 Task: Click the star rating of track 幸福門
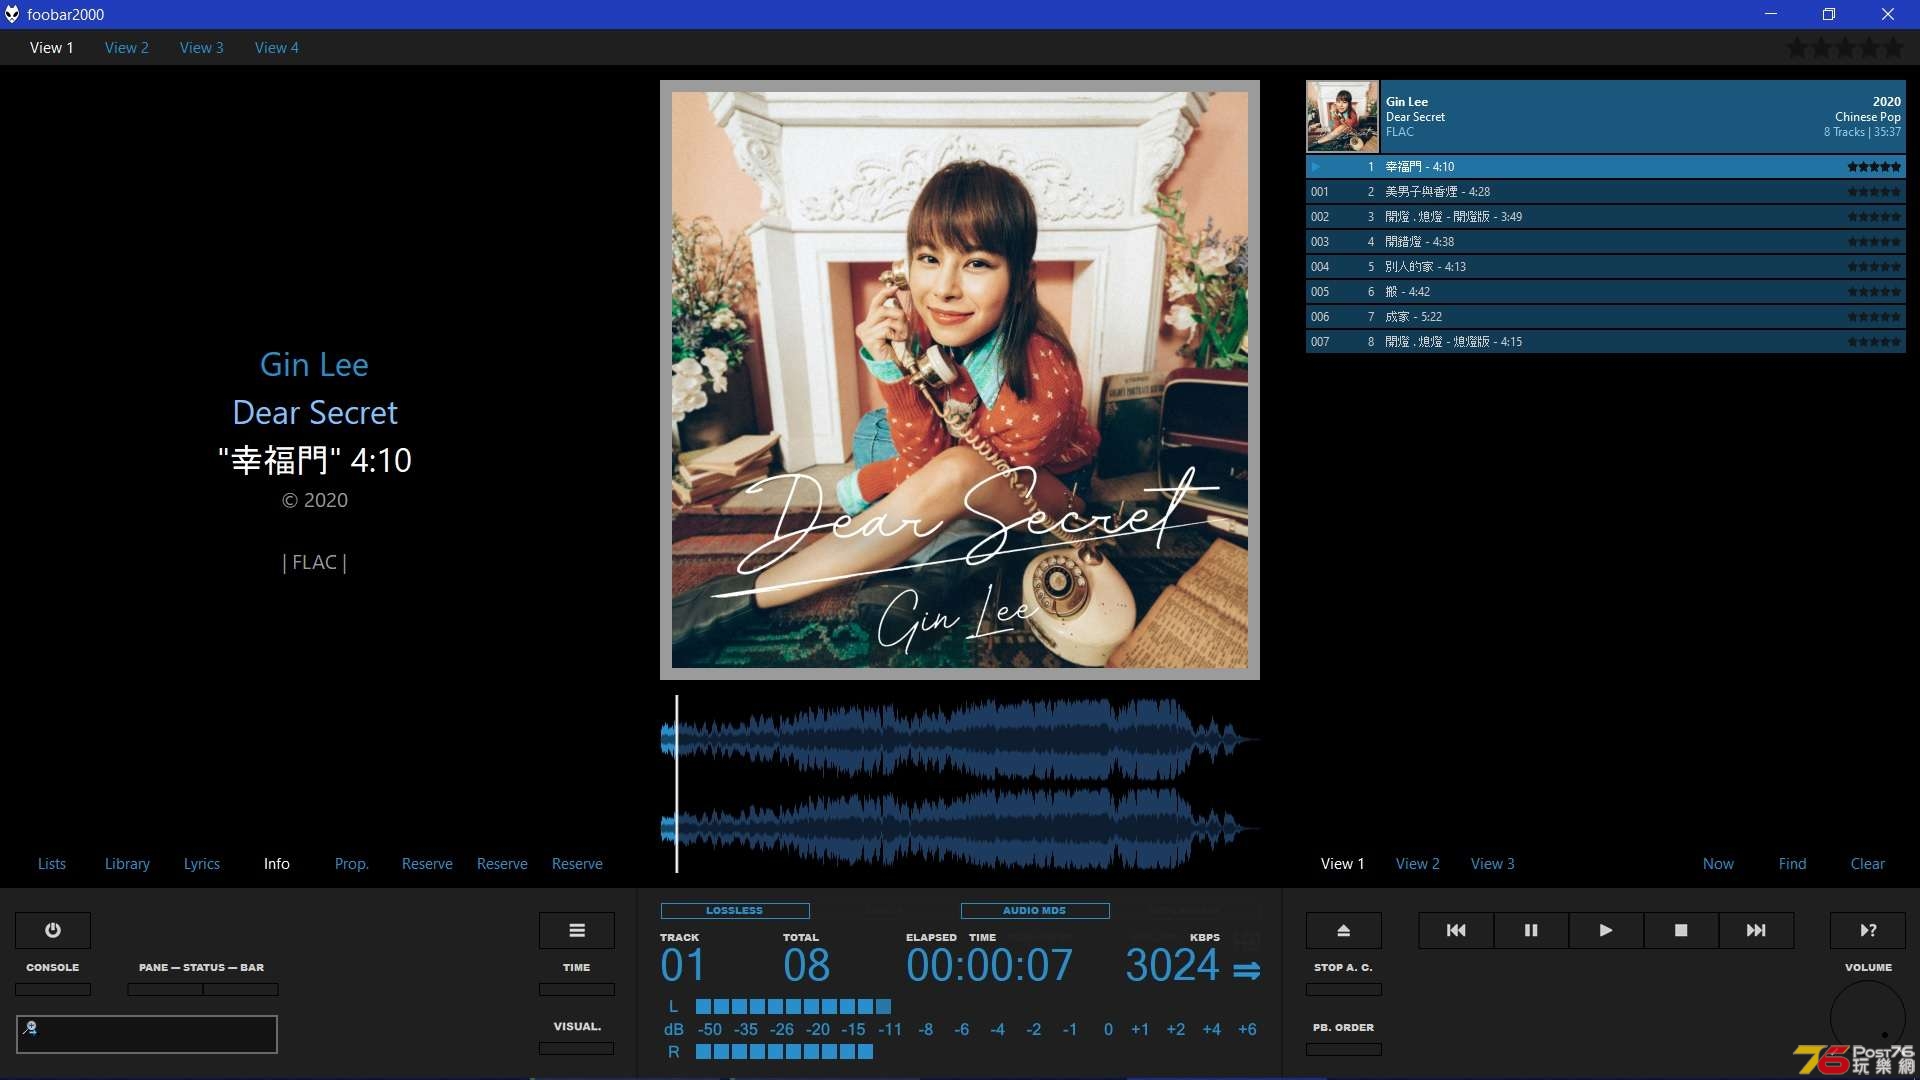pos(1874,167)
